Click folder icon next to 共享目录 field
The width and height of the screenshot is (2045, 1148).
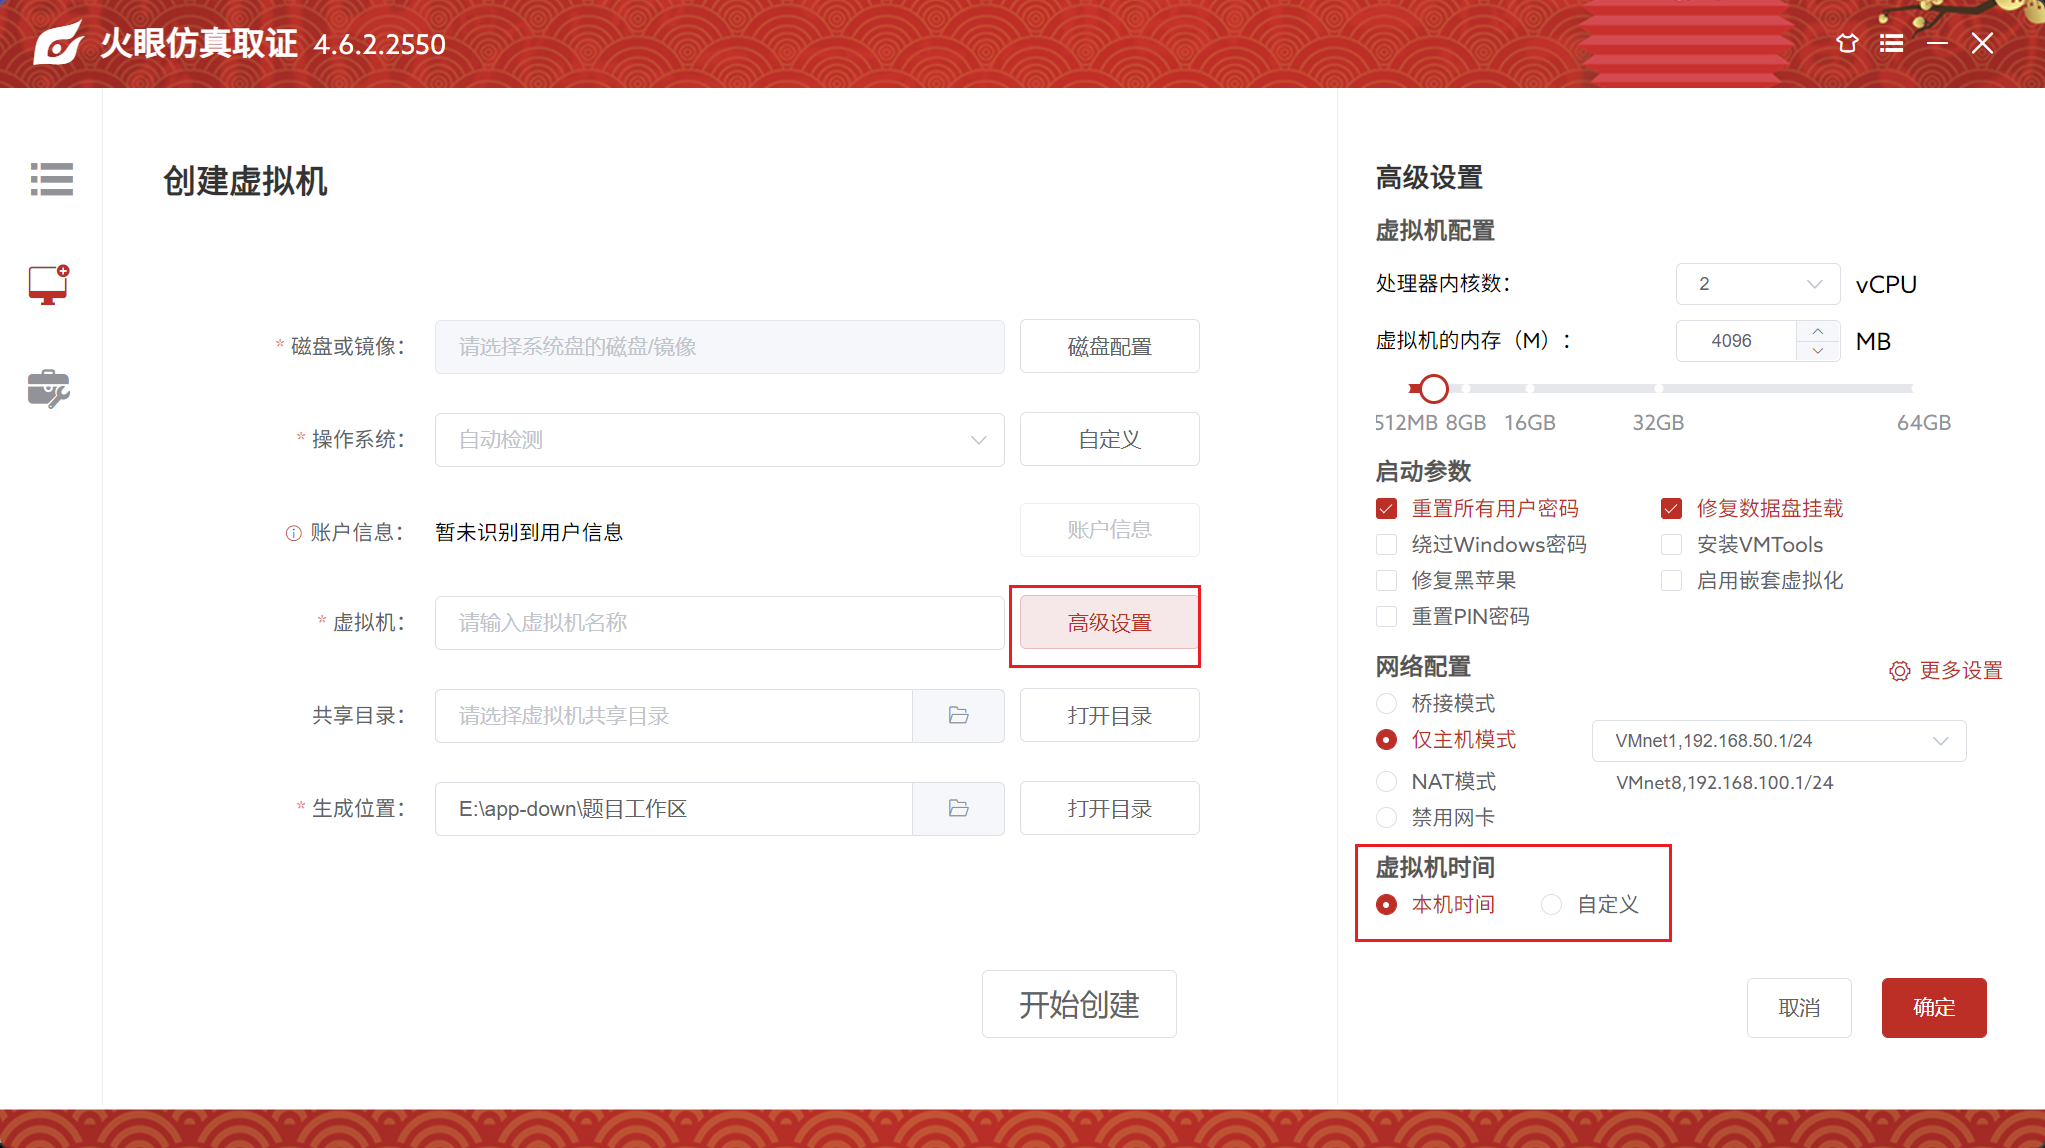pos(958,716)
